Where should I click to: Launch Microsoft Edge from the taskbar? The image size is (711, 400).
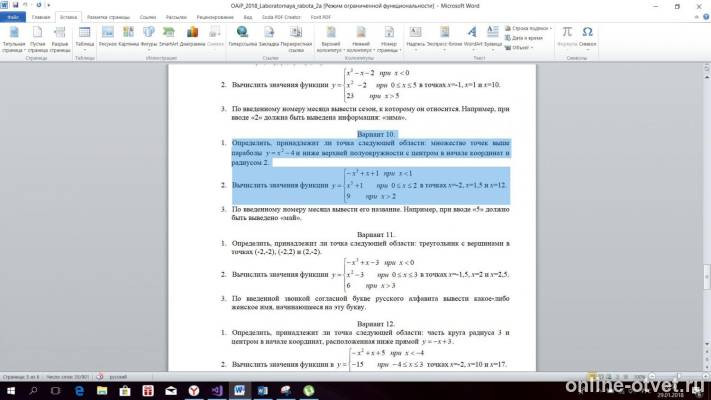[x=79, y=390]
